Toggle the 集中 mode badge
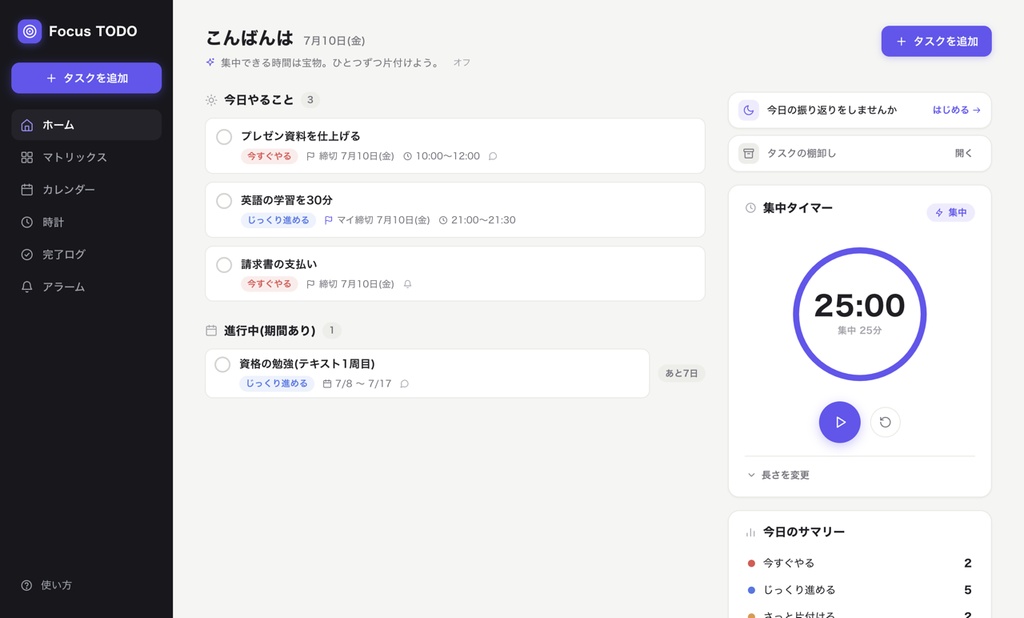 950,212
